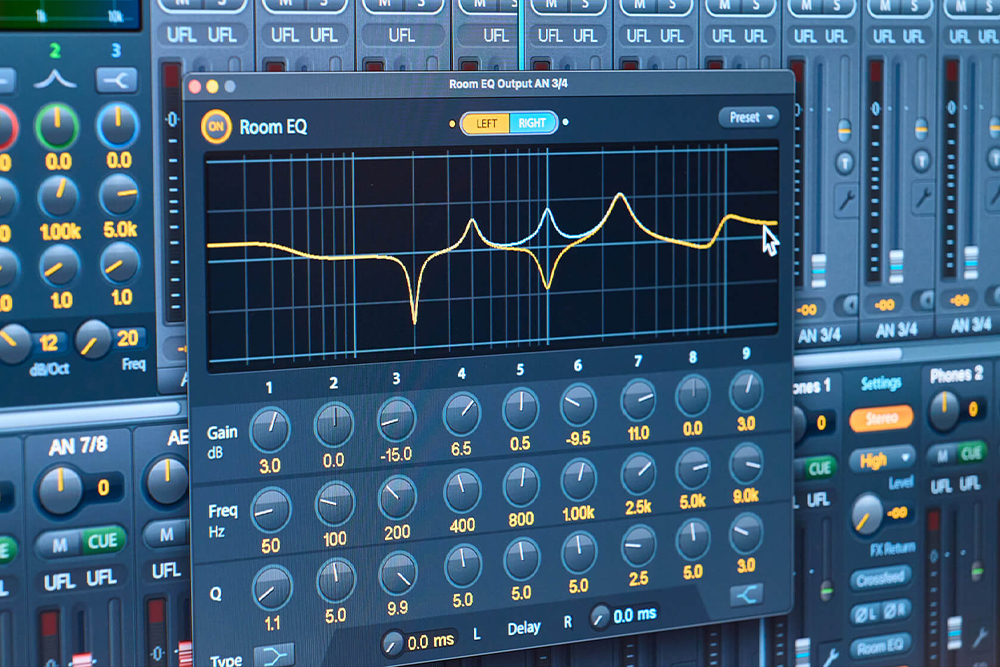Click the ØL phase invert icon
Image resolution: width=1000 pixels, height=667 pixels.
(x=866, y=609)
